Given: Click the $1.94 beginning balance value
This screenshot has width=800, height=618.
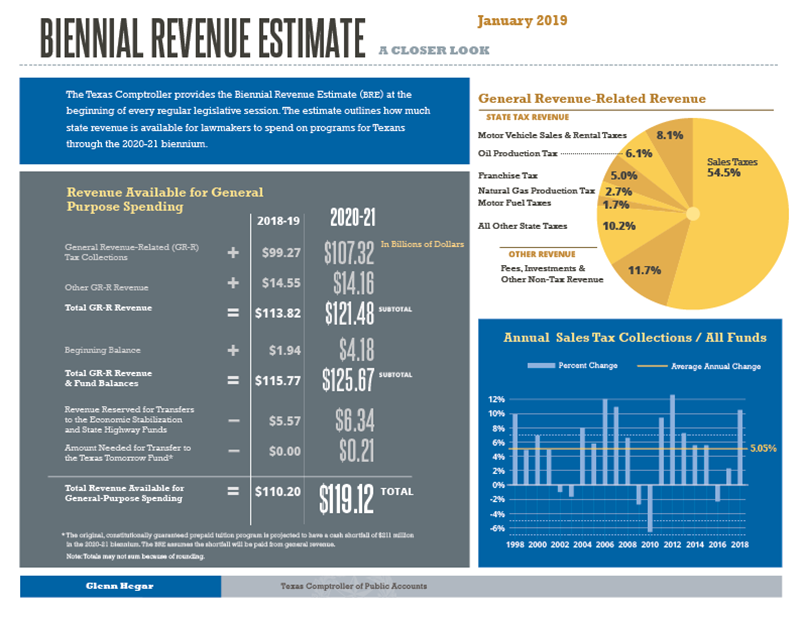Looking at the screenshot, I should pyautogui.click(x=285, y=351).
